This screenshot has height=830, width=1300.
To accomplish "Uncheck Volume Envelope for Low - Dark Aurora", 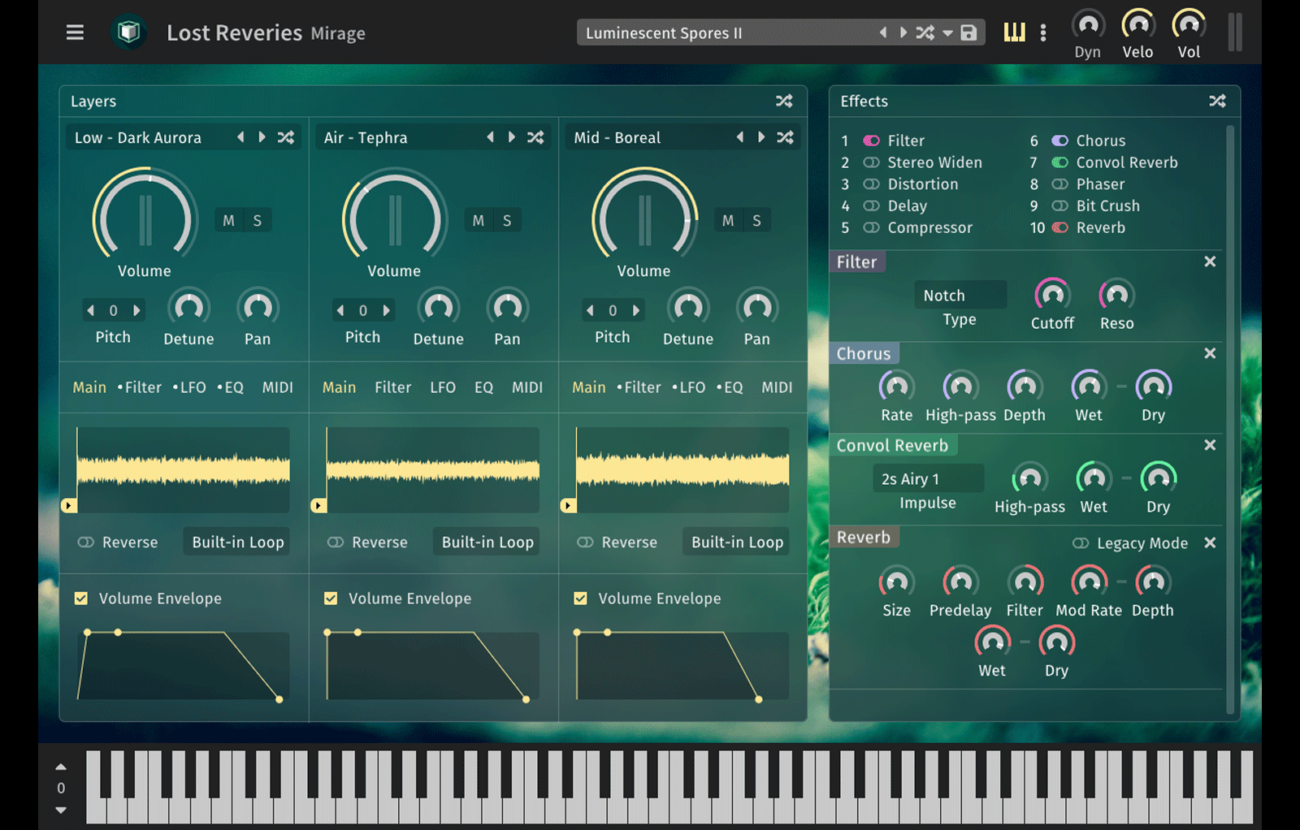I will click(81, 598).
